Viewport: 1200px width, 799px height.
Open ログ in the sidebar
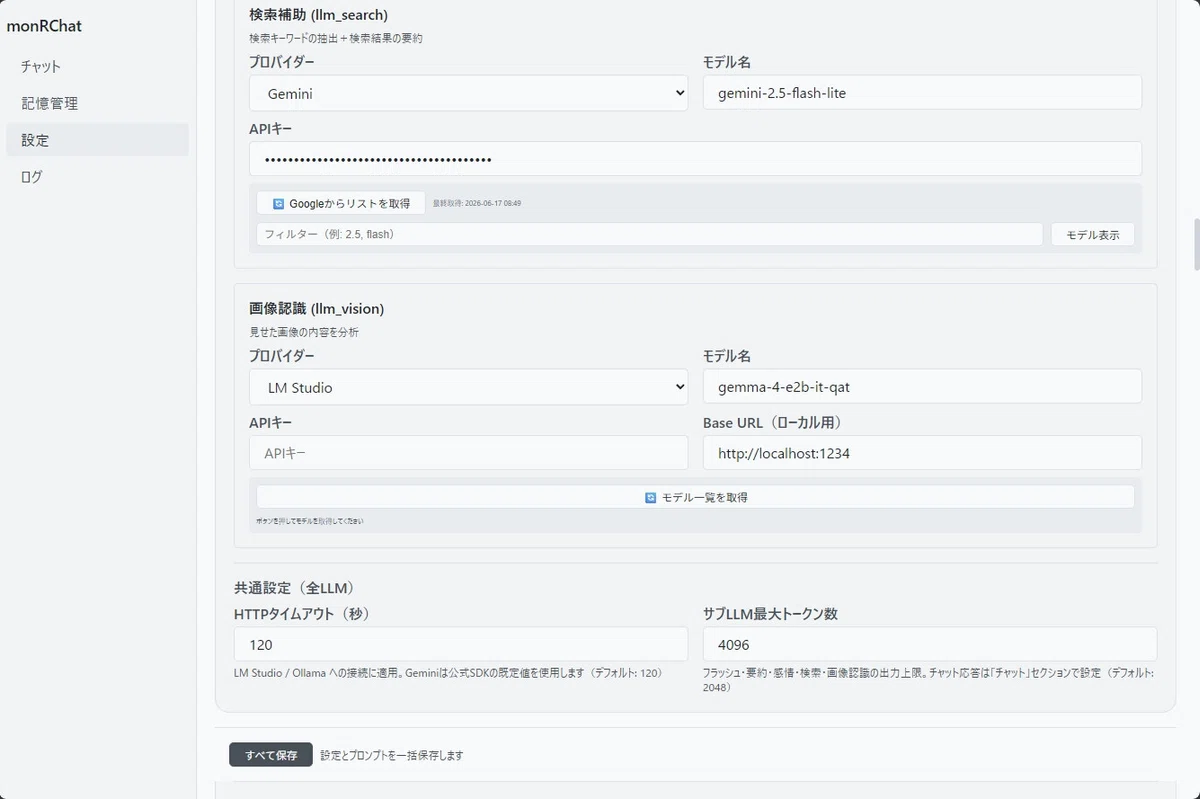(x=97, y=177)
